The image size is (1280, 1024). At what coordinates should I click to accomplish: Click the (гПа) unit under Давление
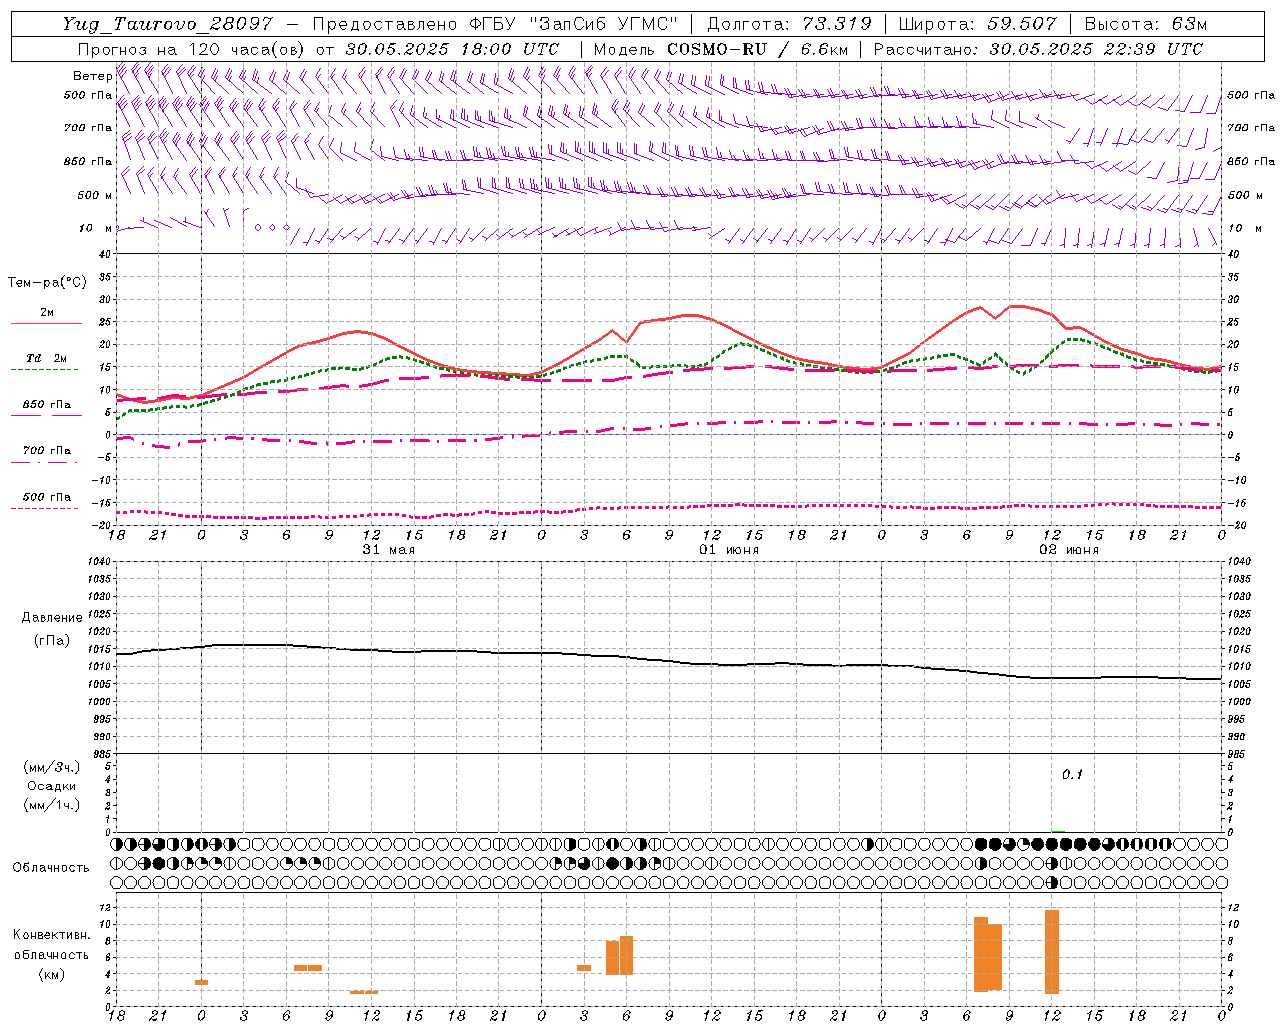[52, 641]
